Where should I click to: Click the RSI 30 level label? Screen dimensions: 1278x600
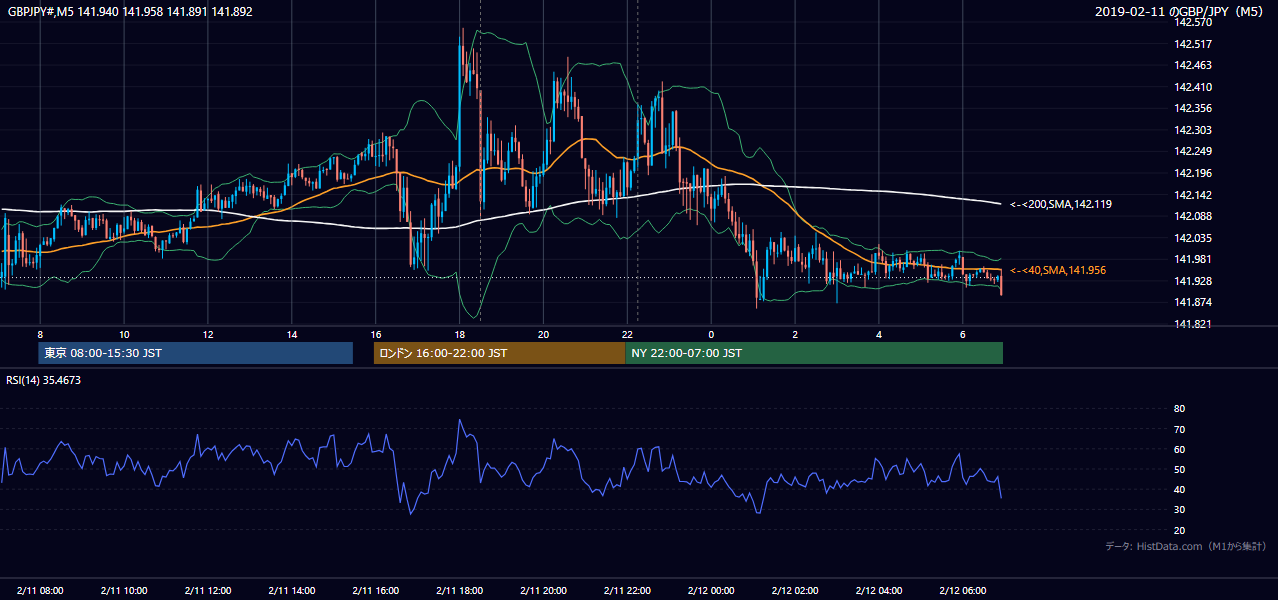click(x=1179, y=509)
